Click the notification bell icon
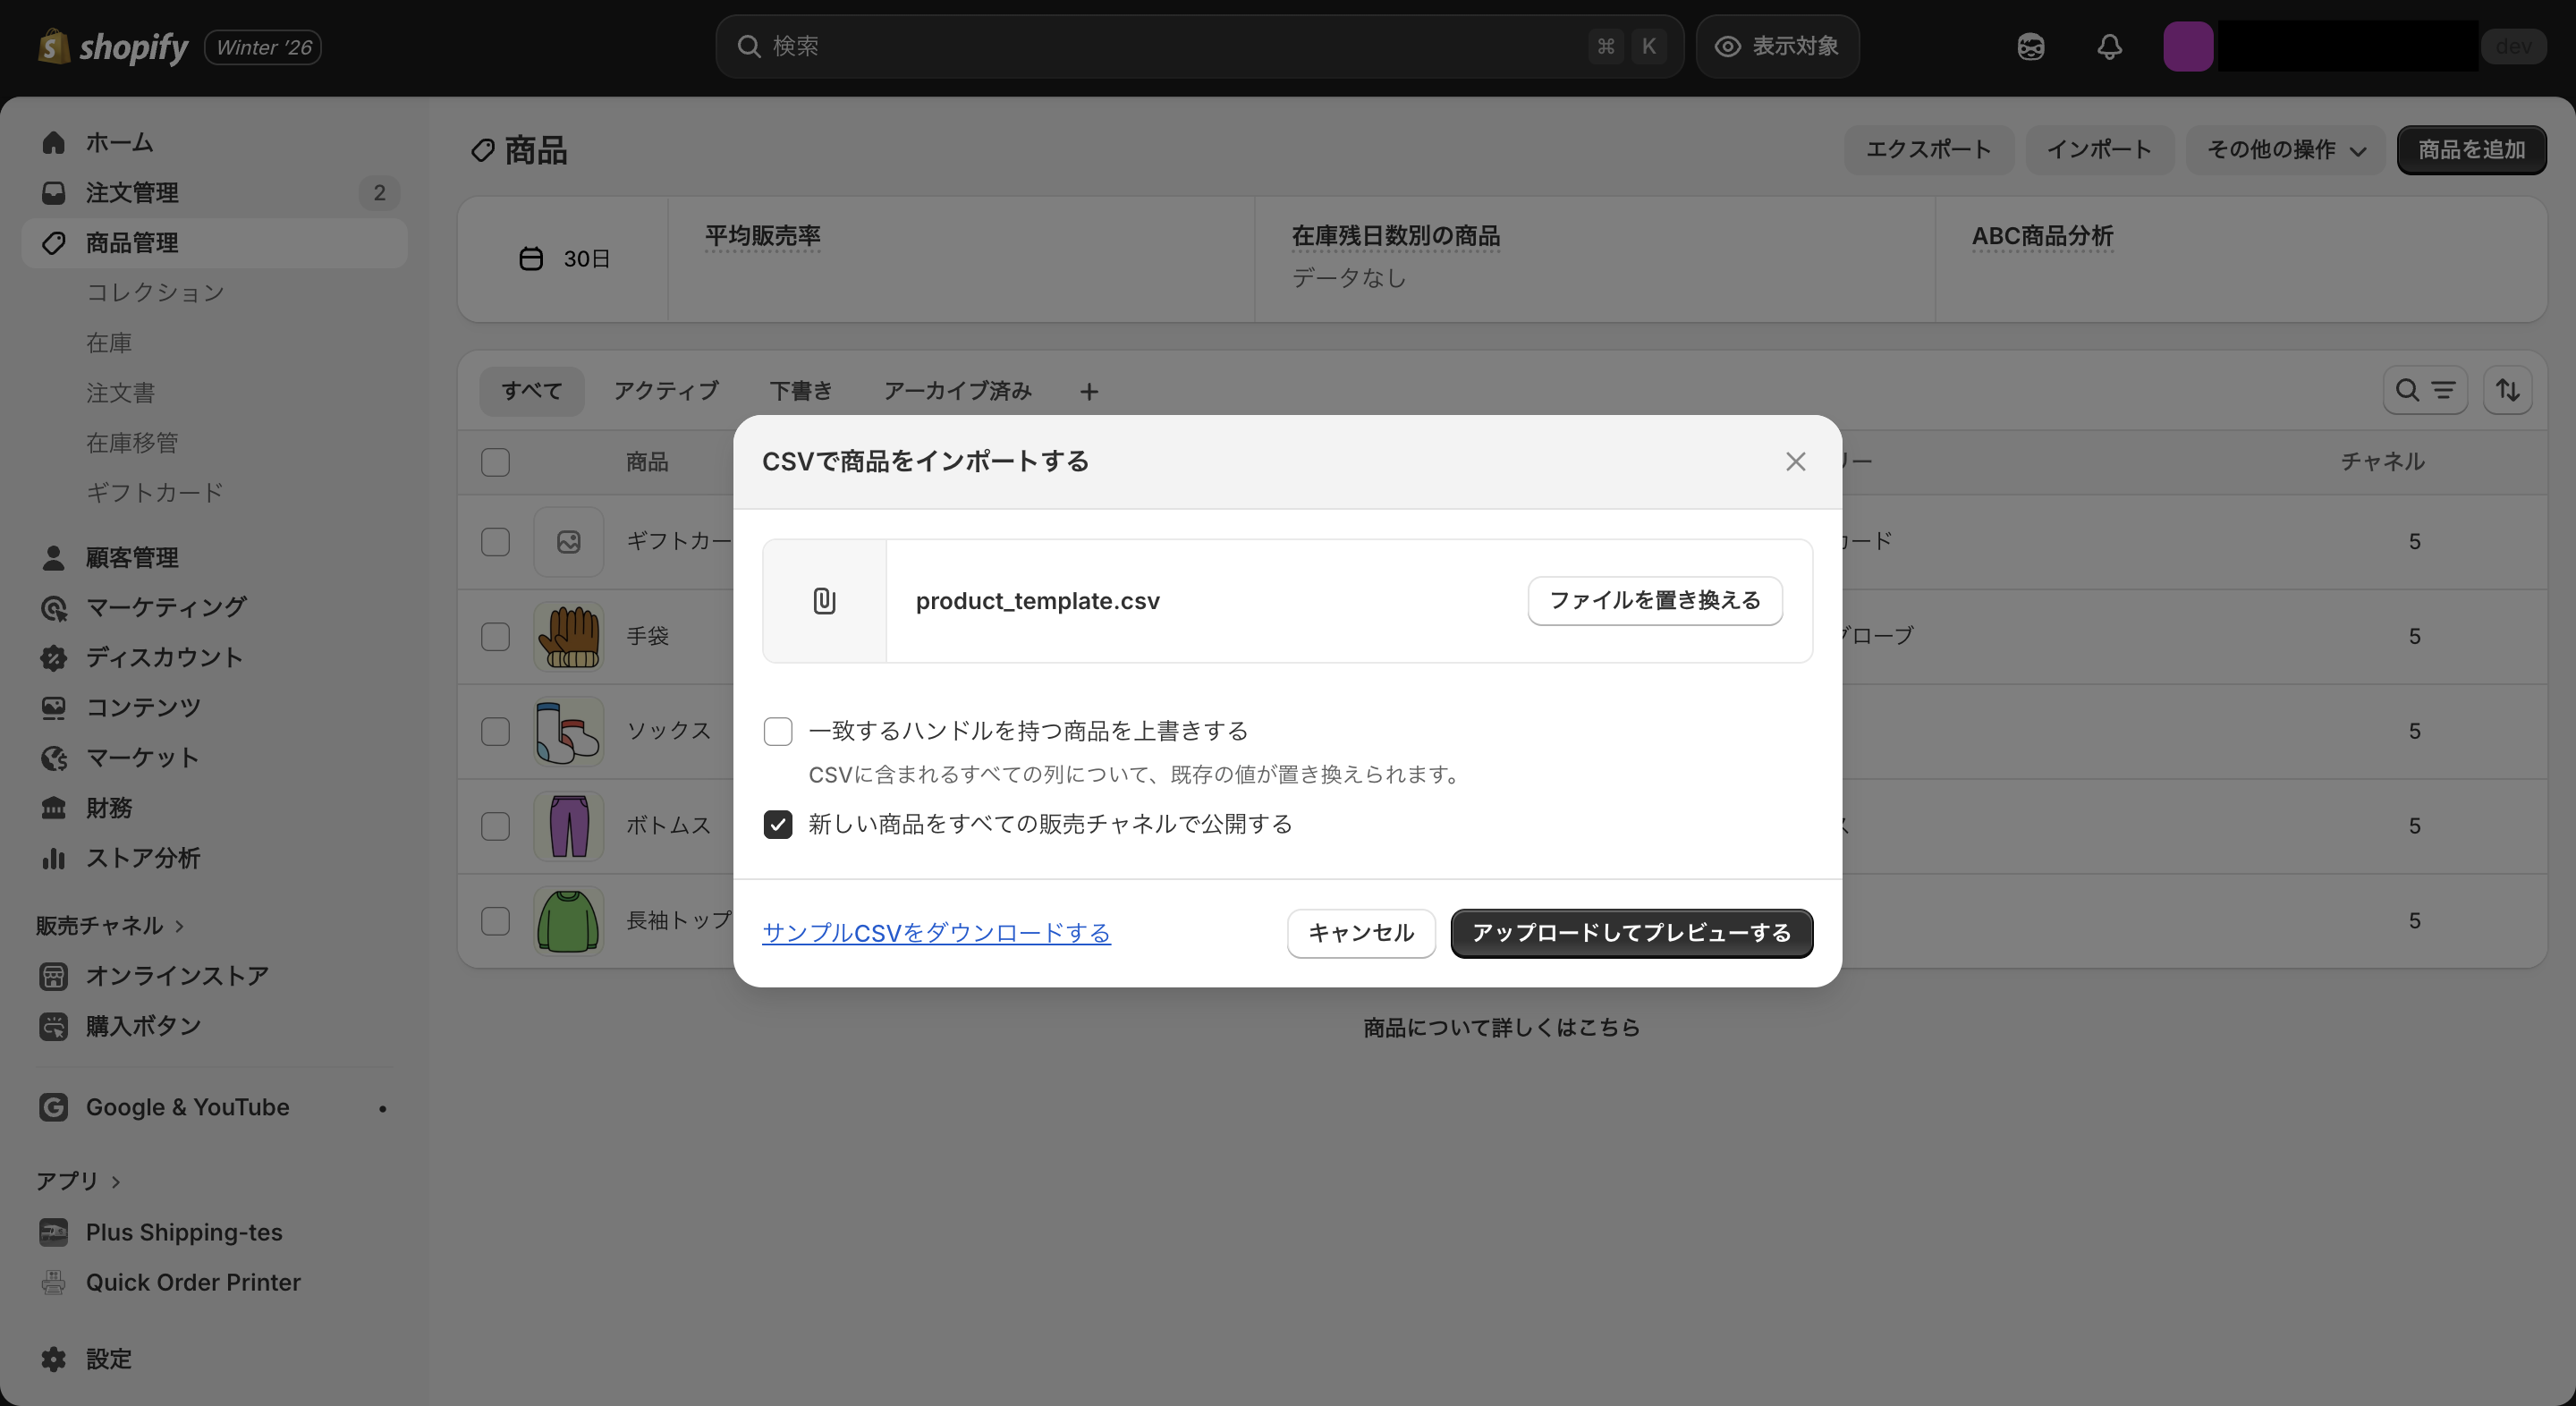The height and width of the screenshot is (1406, 2576). tap(2108, 46)
